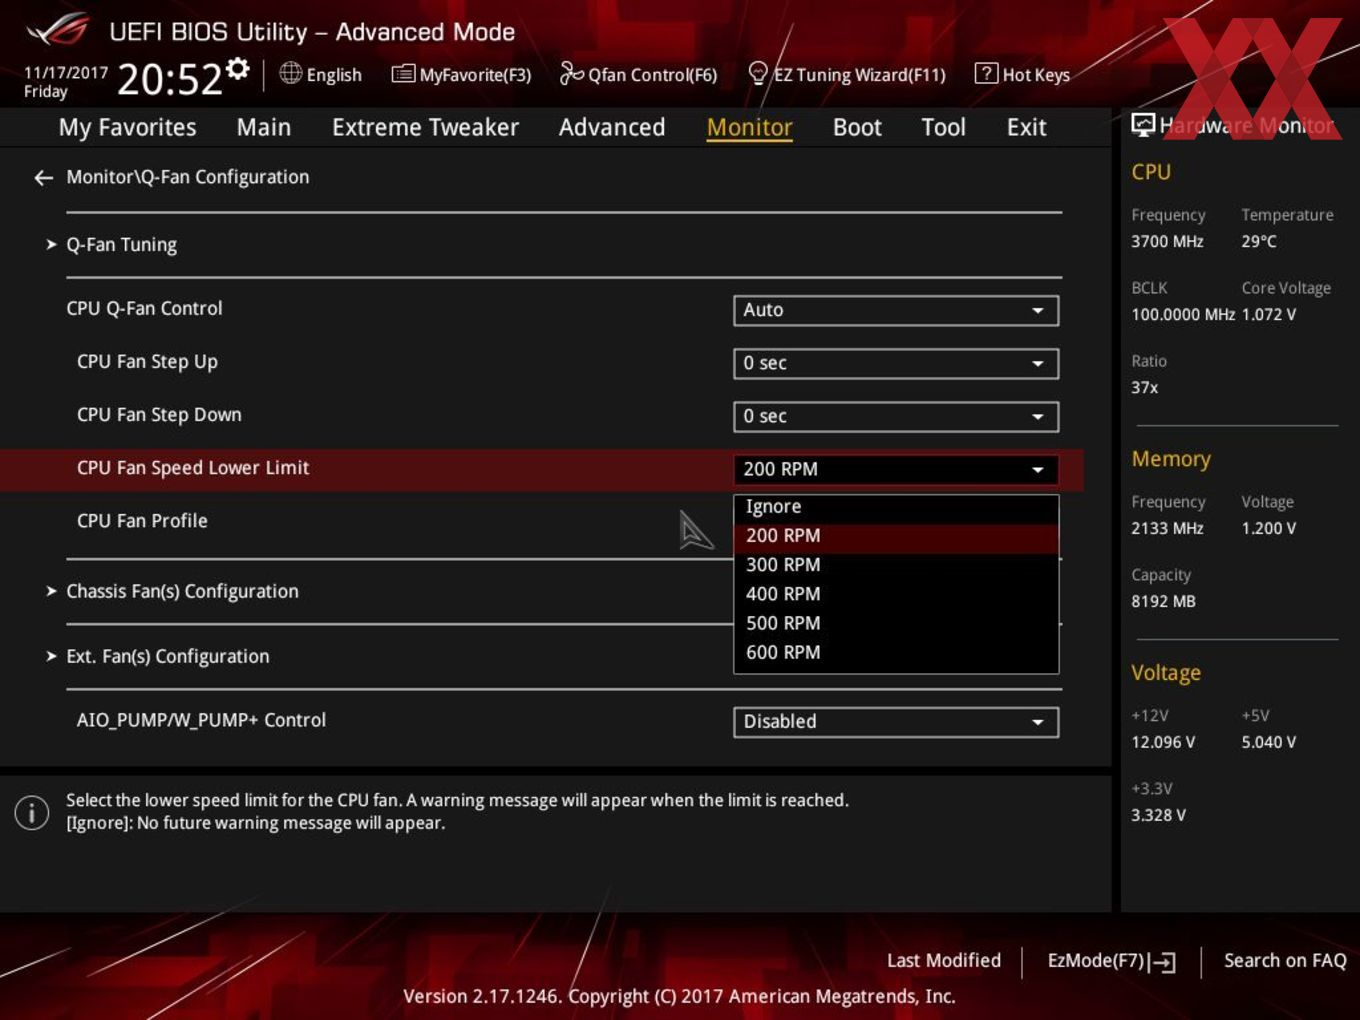Select 400 RPM option
This screenshot has height=1020, width=1360.
pos(896,594)
